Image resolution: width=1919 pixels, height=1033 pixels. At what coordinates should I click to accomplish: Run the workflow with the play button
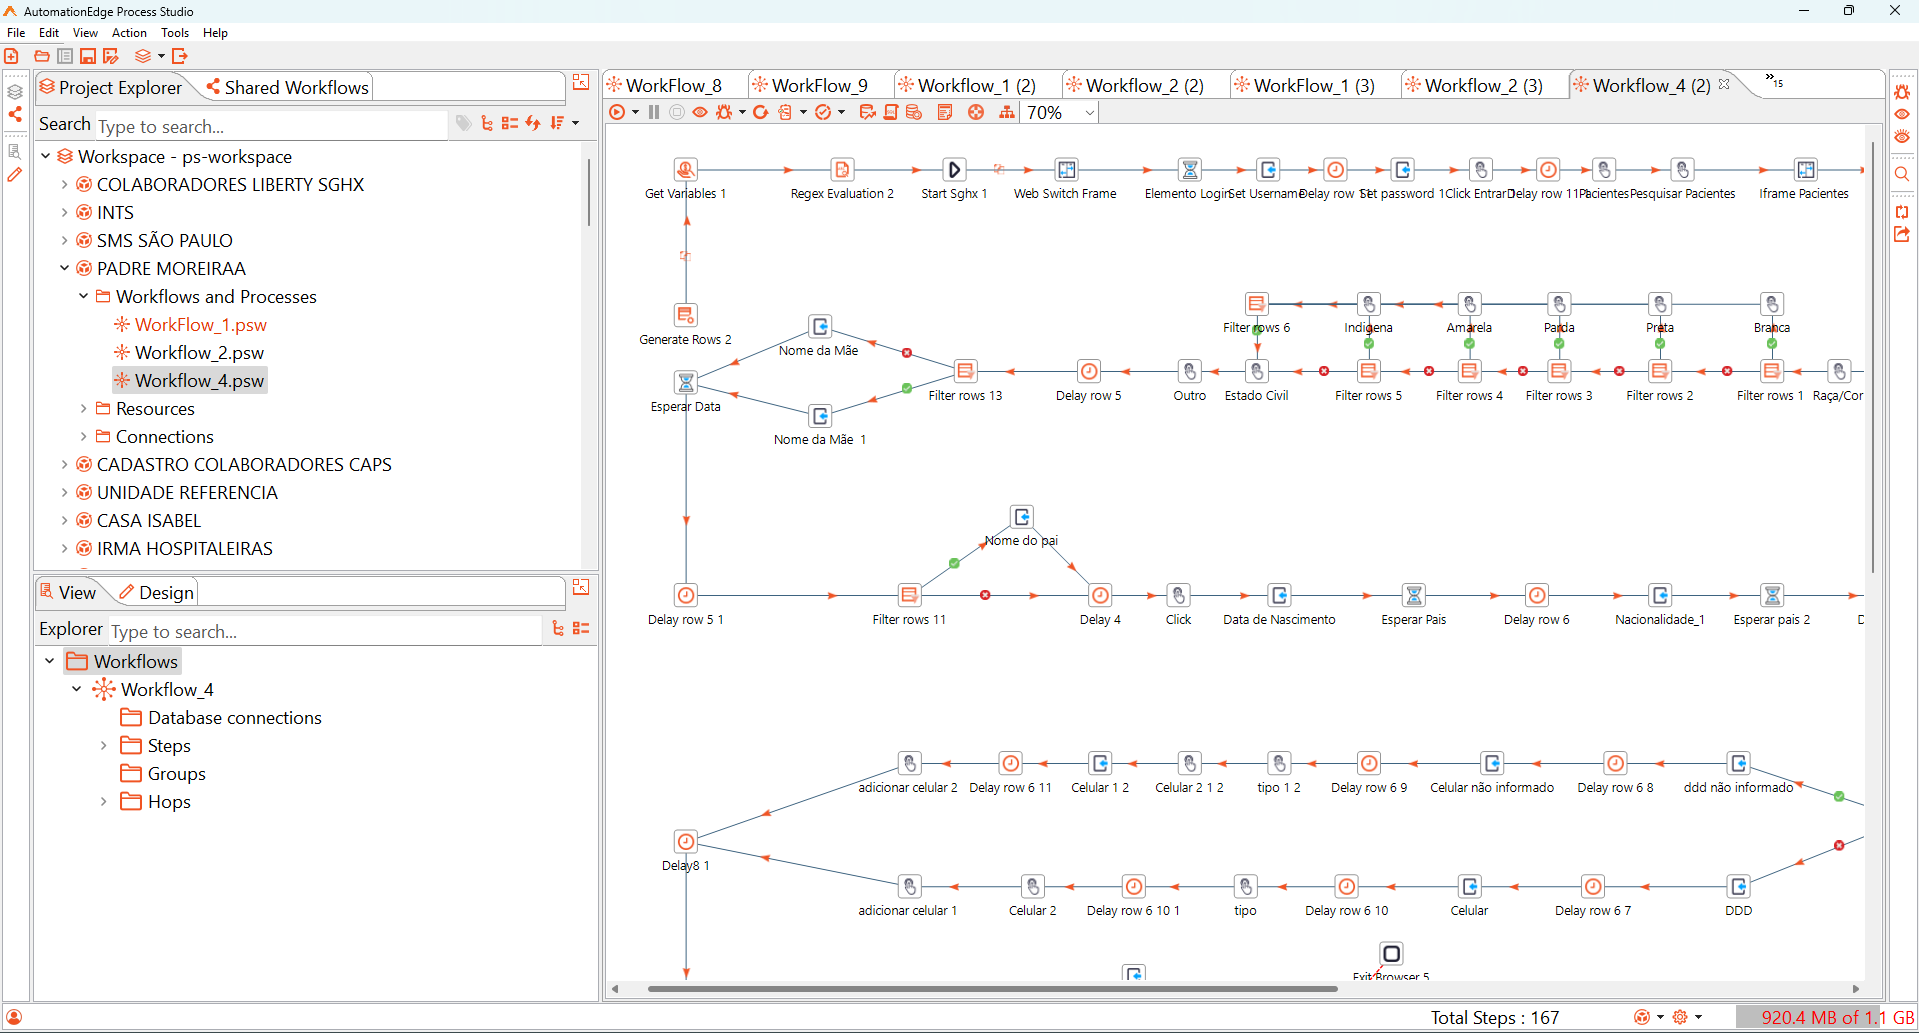[x=617, y=112]
